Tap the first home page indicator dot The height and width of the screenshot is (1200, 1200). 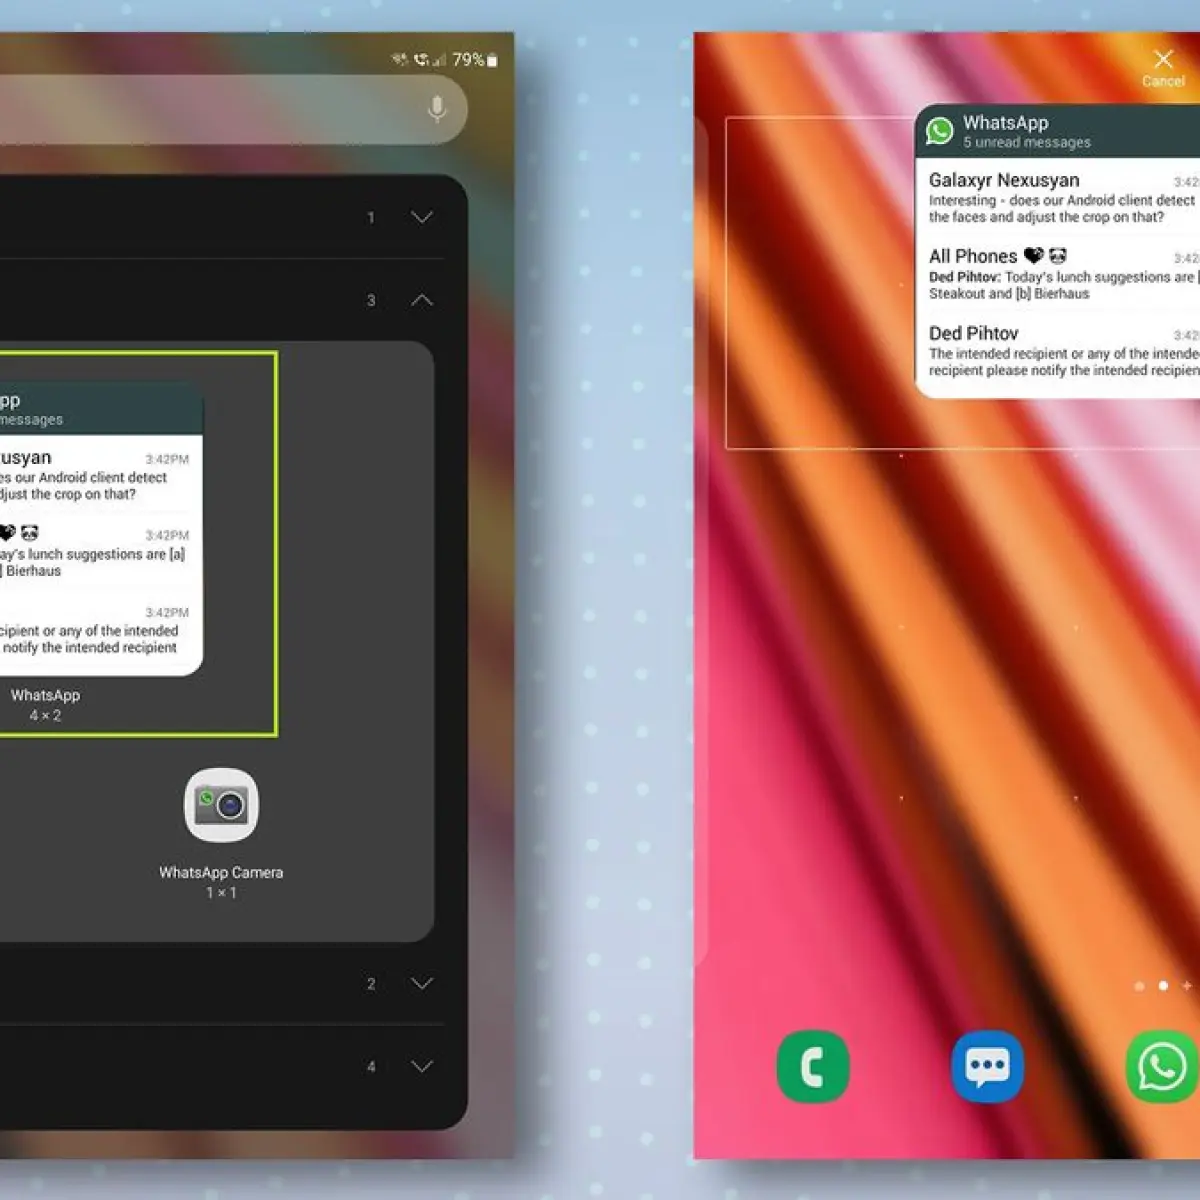(1139, 985)
